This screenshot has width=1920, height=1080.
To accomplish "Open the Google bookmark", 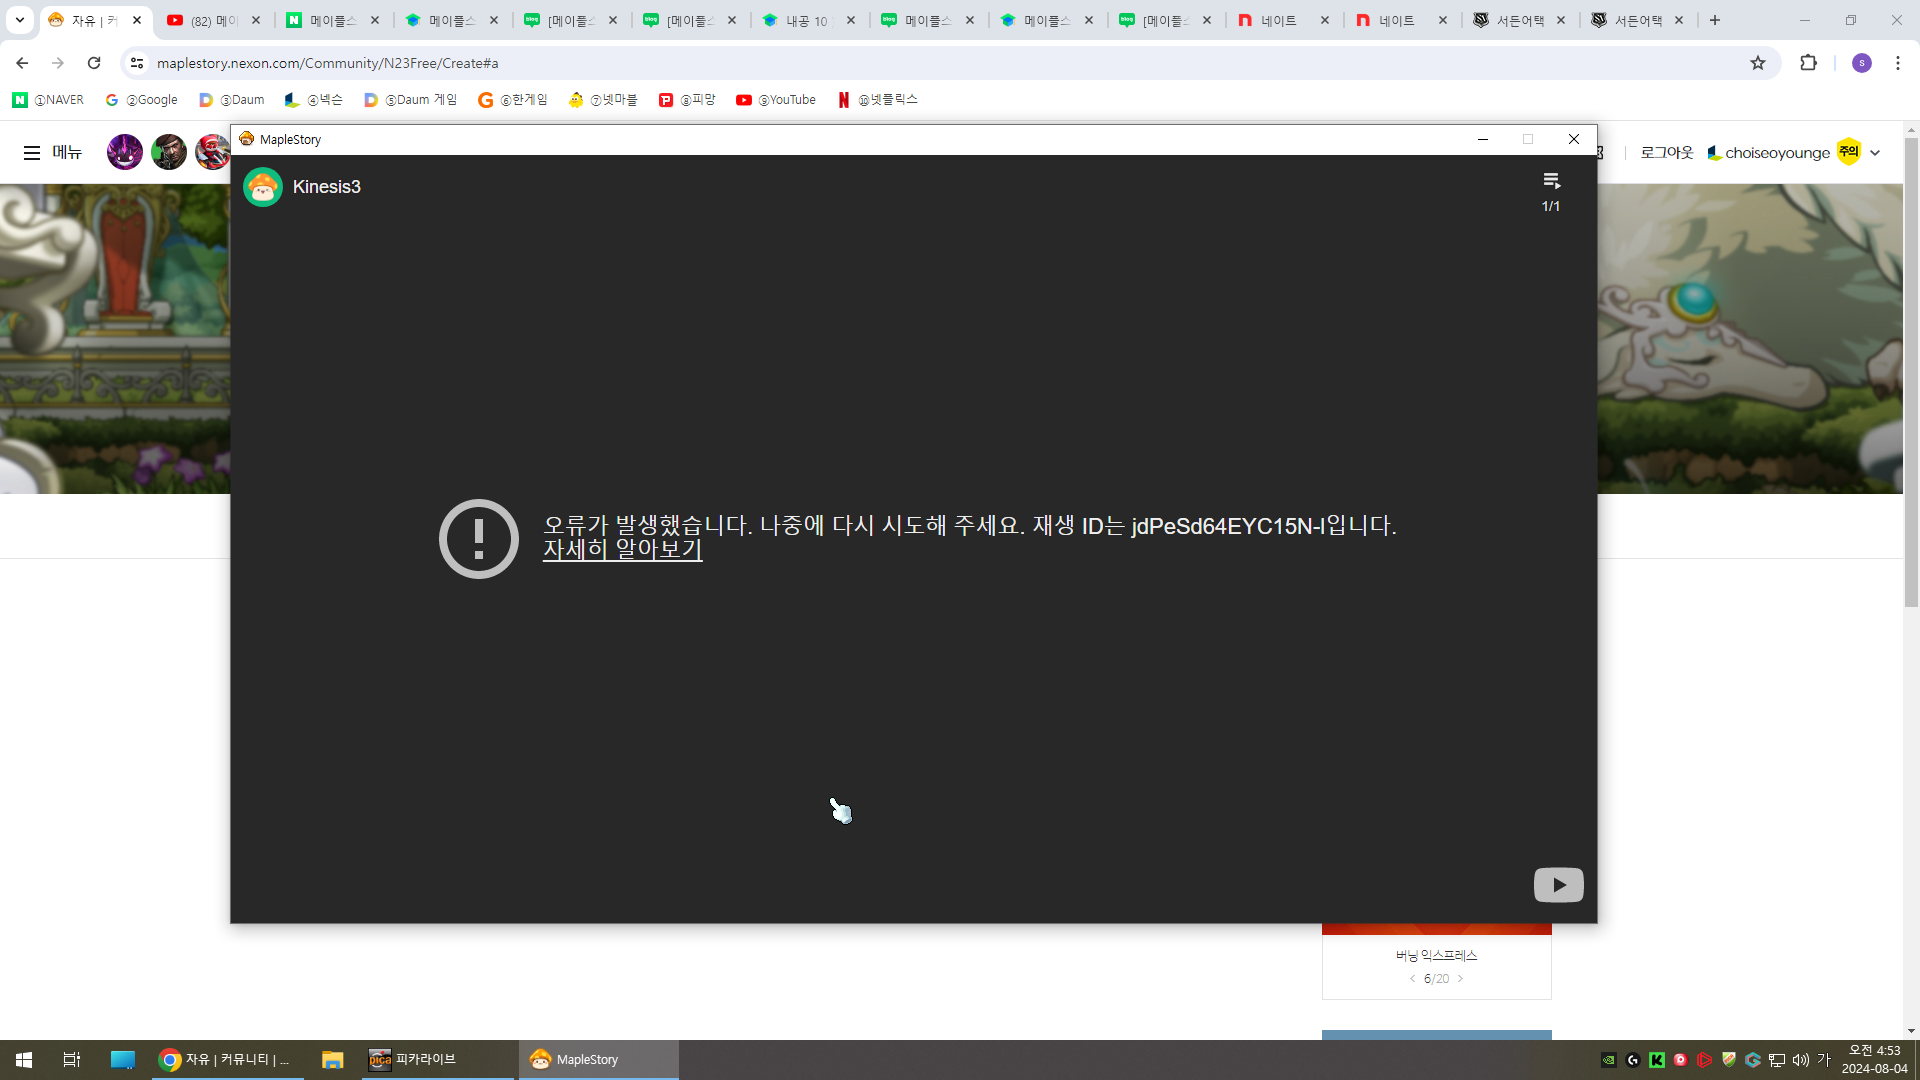I will pyautogui.click(x=142, y=100).
